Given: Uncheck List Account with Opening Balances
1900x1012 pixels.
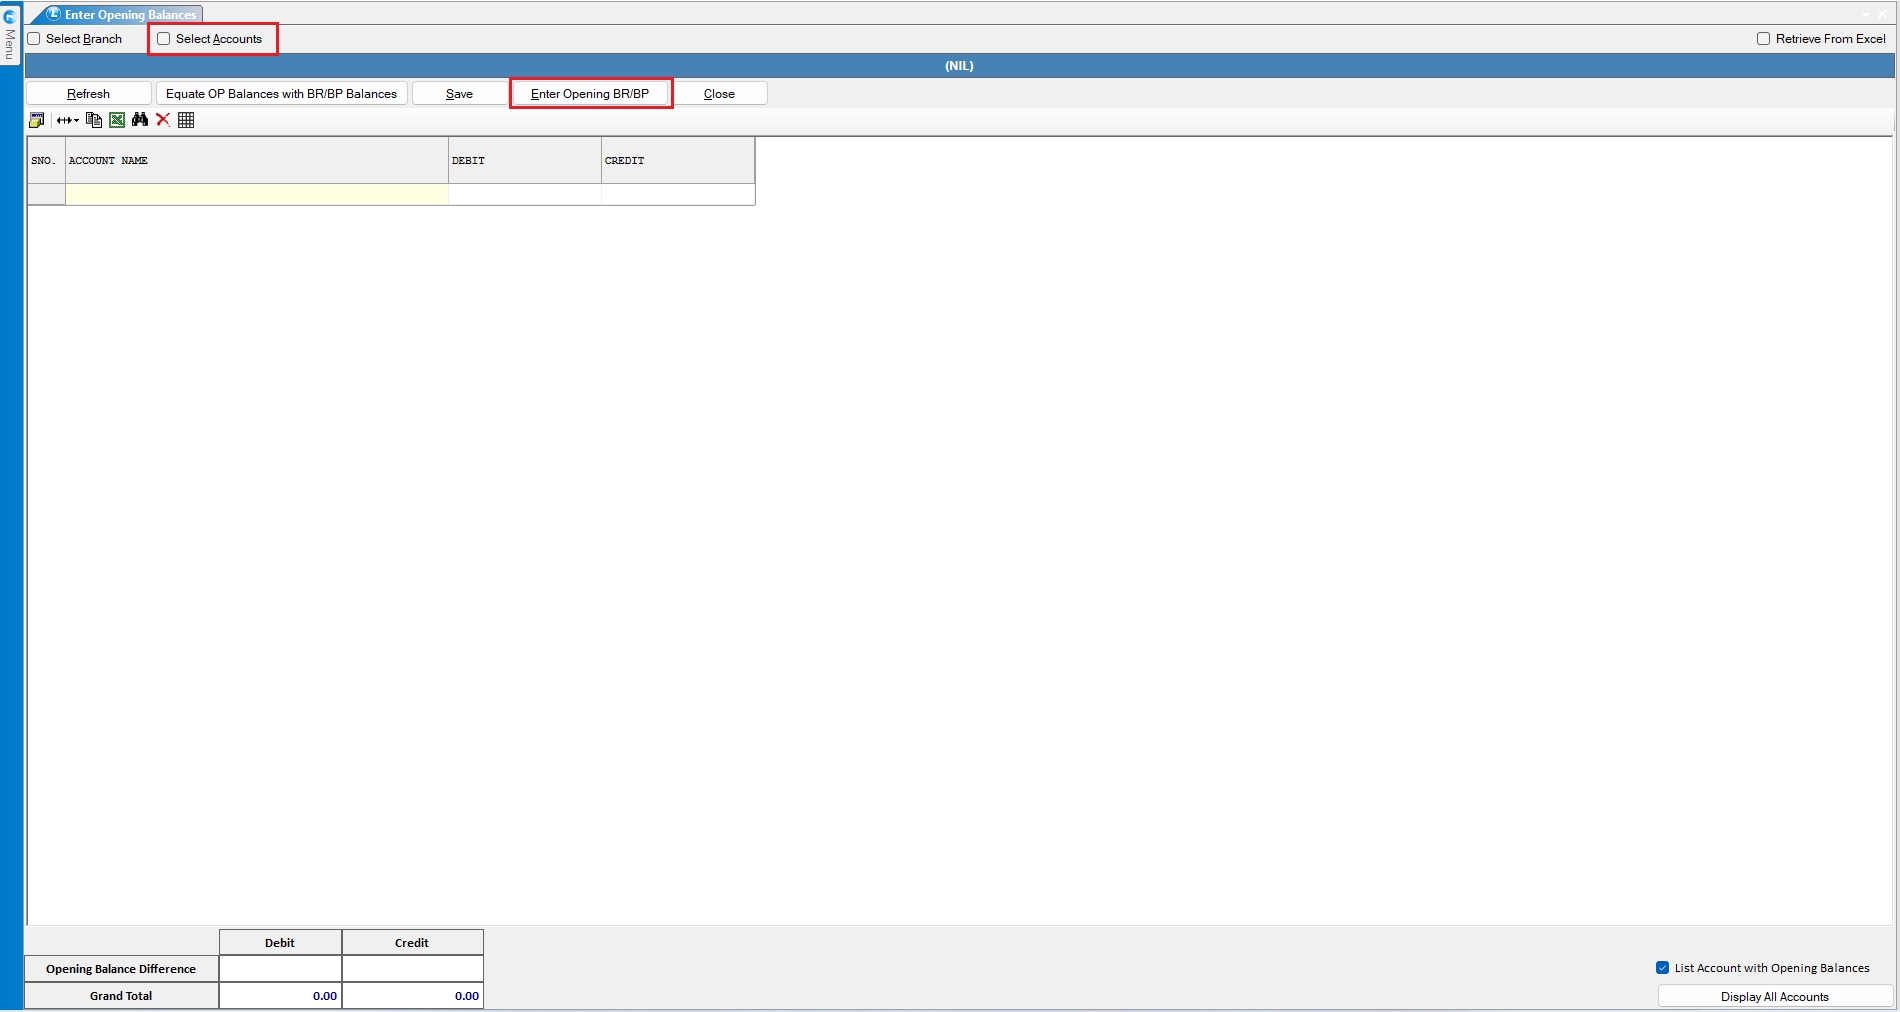Looking at the screenshot, I should (1662, 968).
